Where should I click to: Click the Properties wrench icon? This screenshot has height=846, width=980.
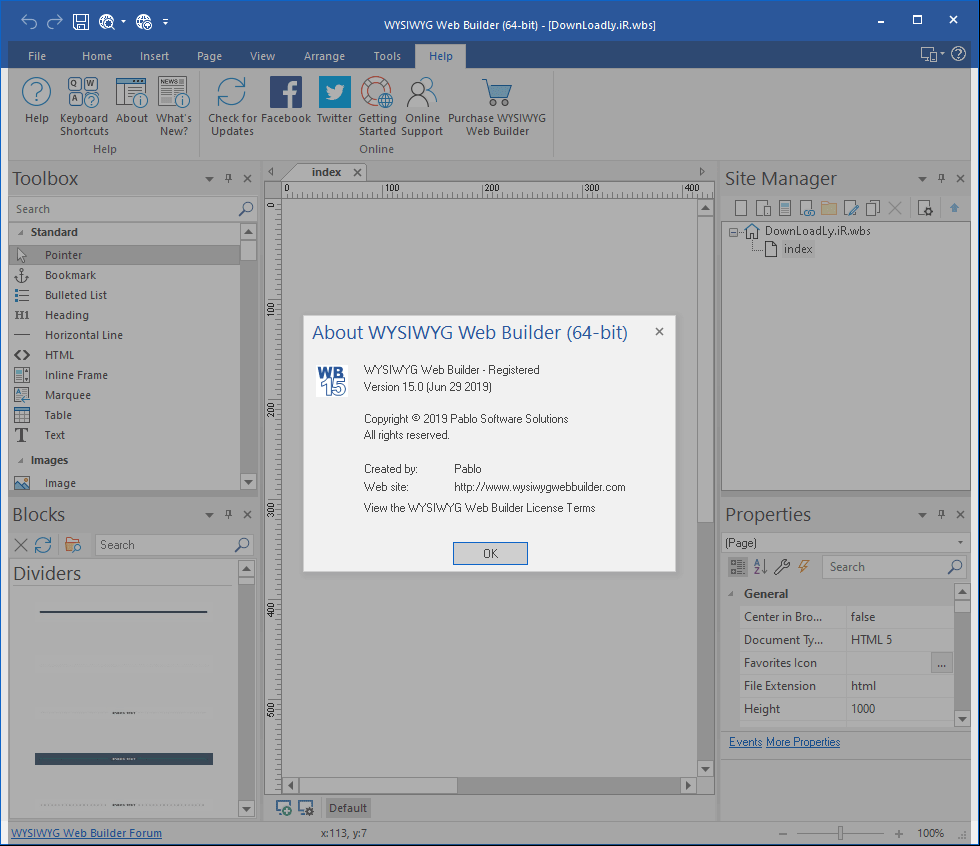point(781,567)
